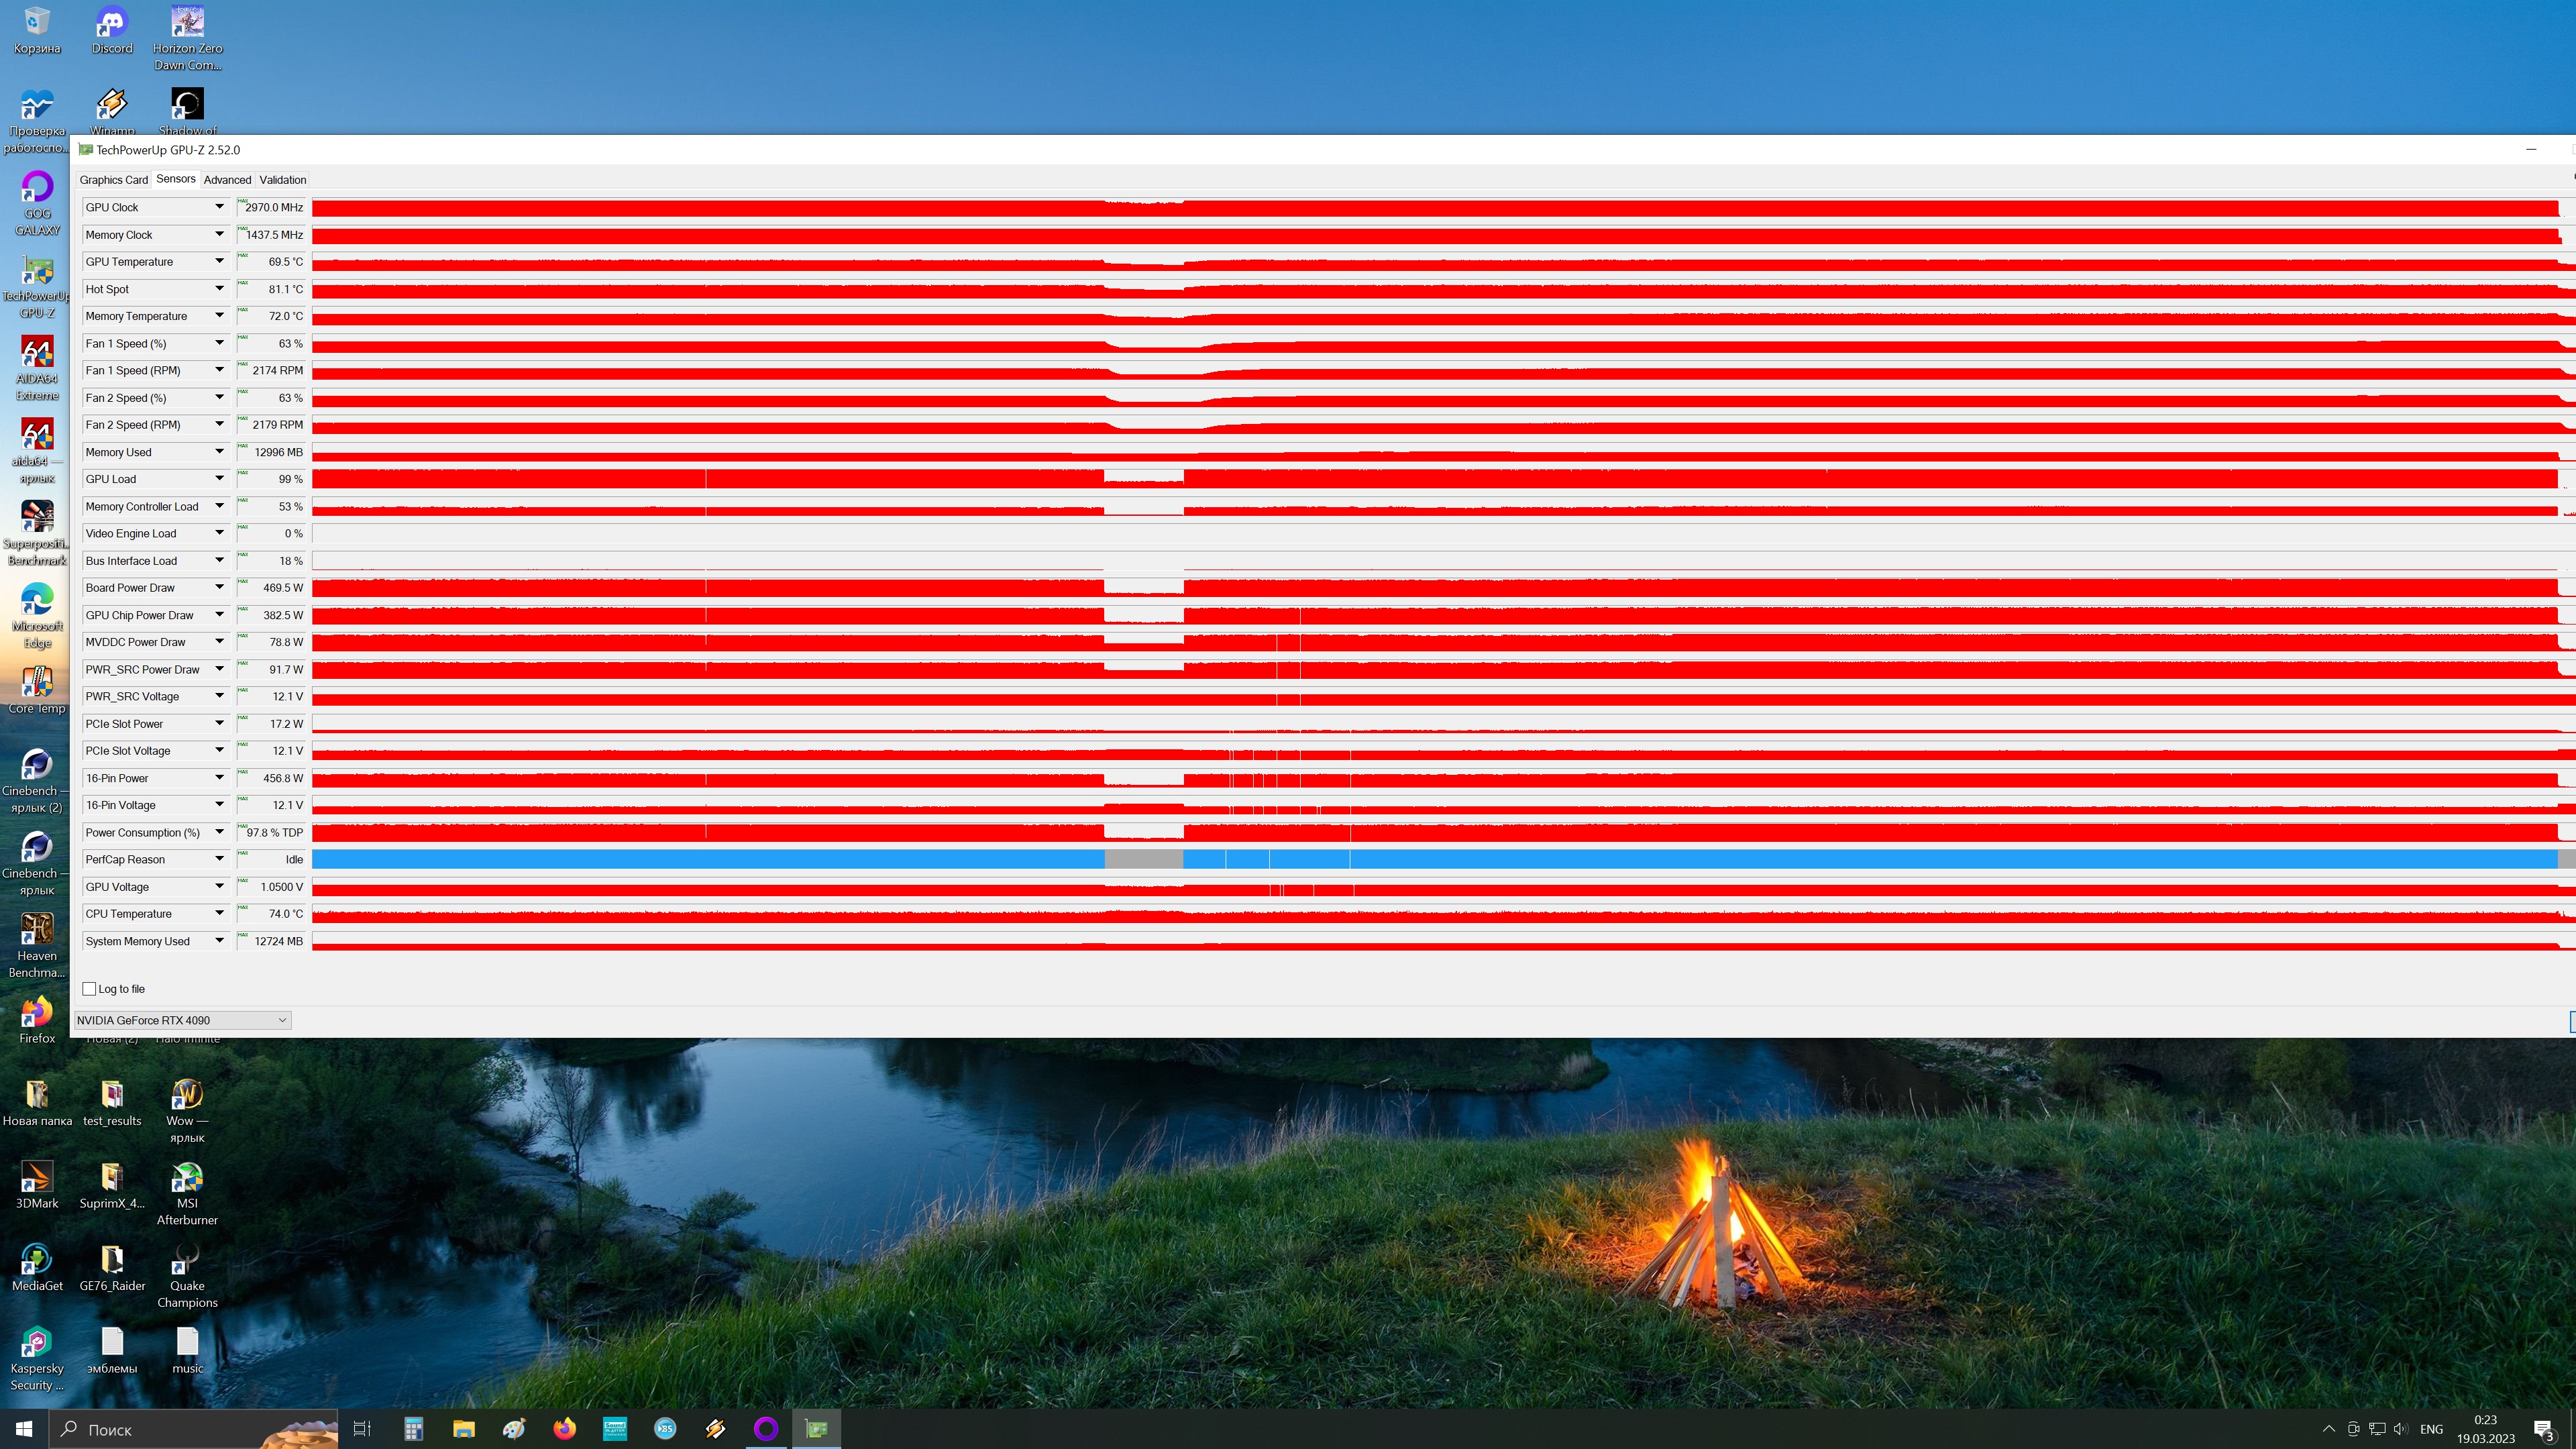This screenshot has width=2576, height=1449.
Task: Enable the Log to file checkbox
Action: point(90,989)
